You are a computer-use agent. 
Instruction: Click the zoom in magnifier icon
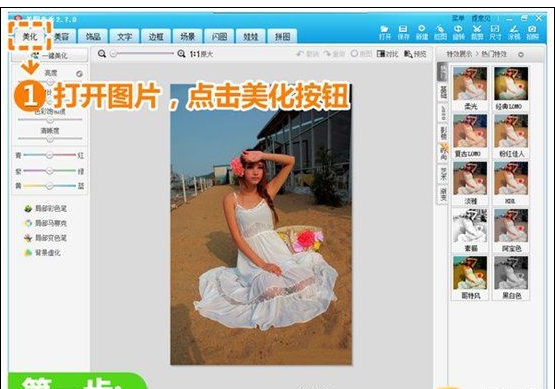click(x=181, y=54)
